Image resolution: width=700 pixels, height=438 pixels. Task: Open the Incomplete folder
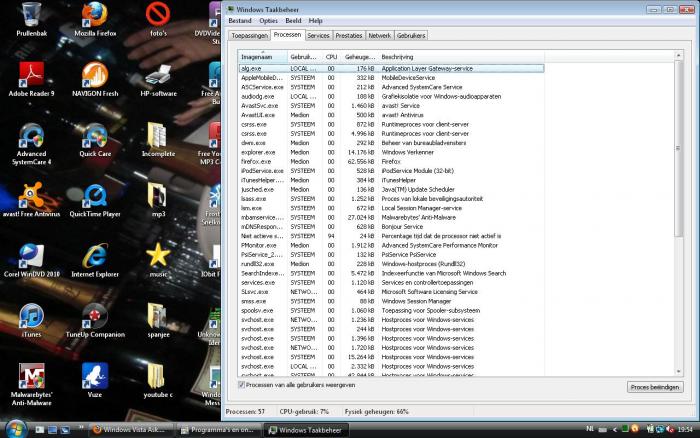158,140
